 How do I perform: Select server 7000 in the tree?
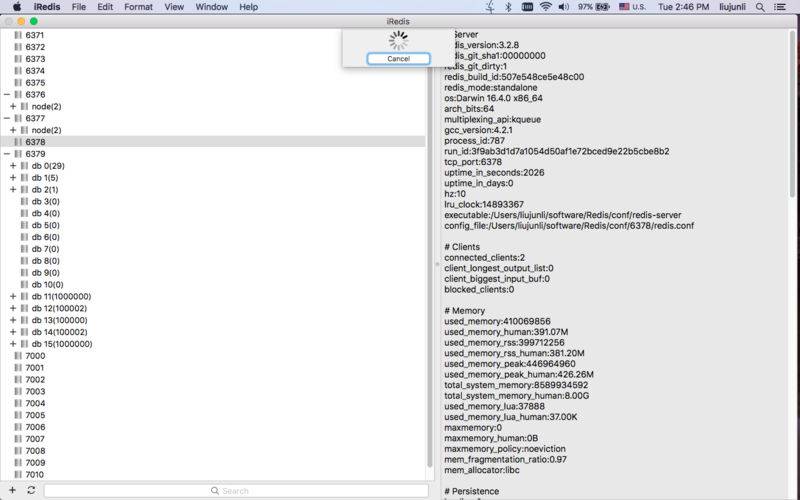(x=35, y=356)
